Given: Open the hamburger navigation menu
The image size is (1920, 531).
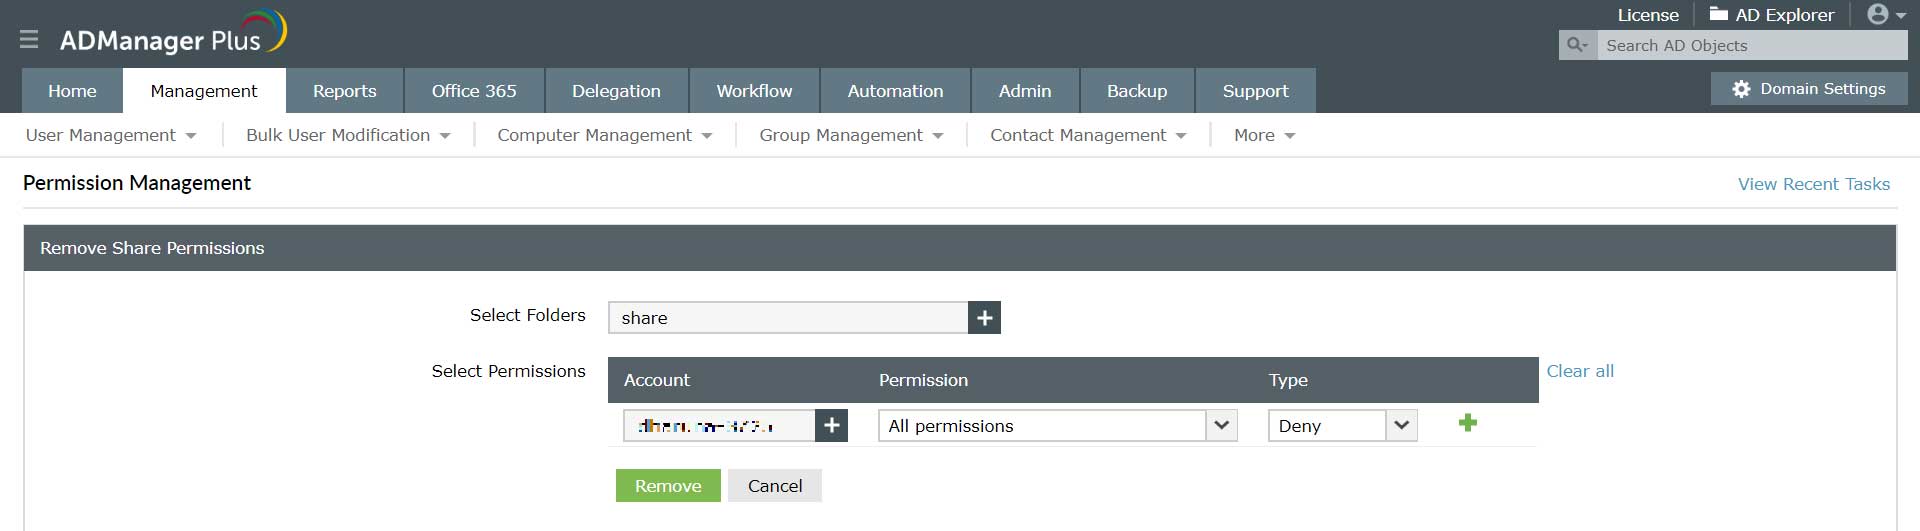Looking at the screenshot, I should tap(29, 39).
